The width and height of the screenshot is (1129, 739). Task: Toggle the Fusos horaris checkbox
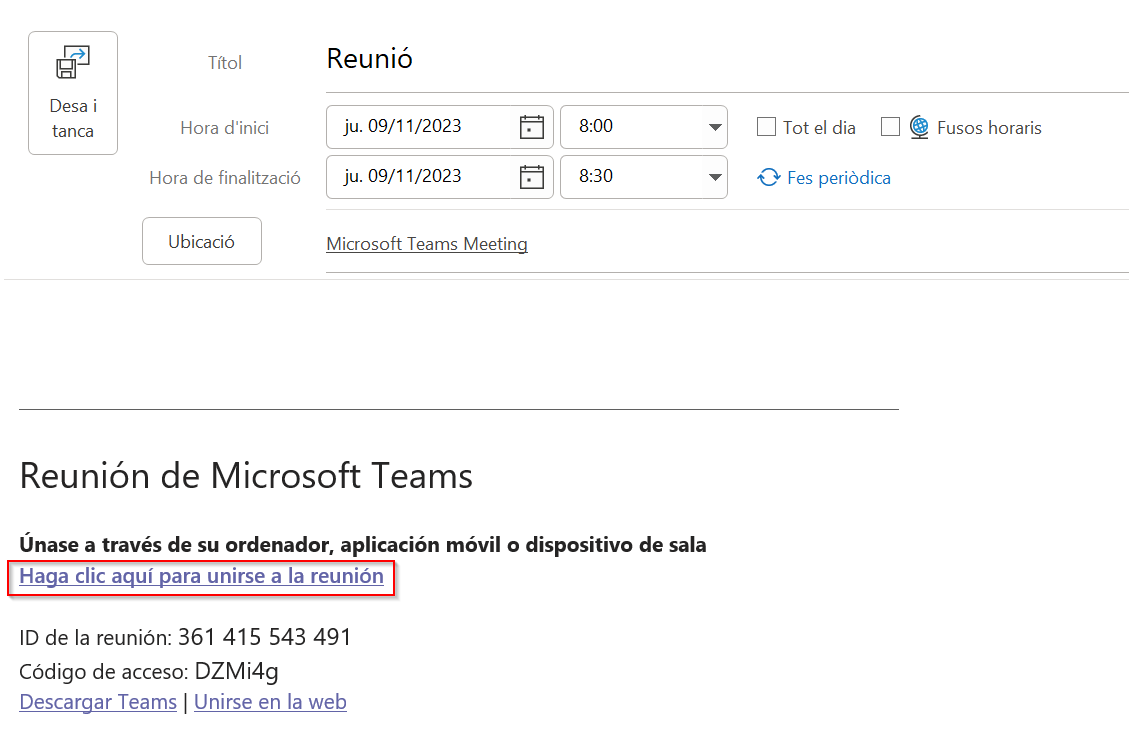click(891, 127)
